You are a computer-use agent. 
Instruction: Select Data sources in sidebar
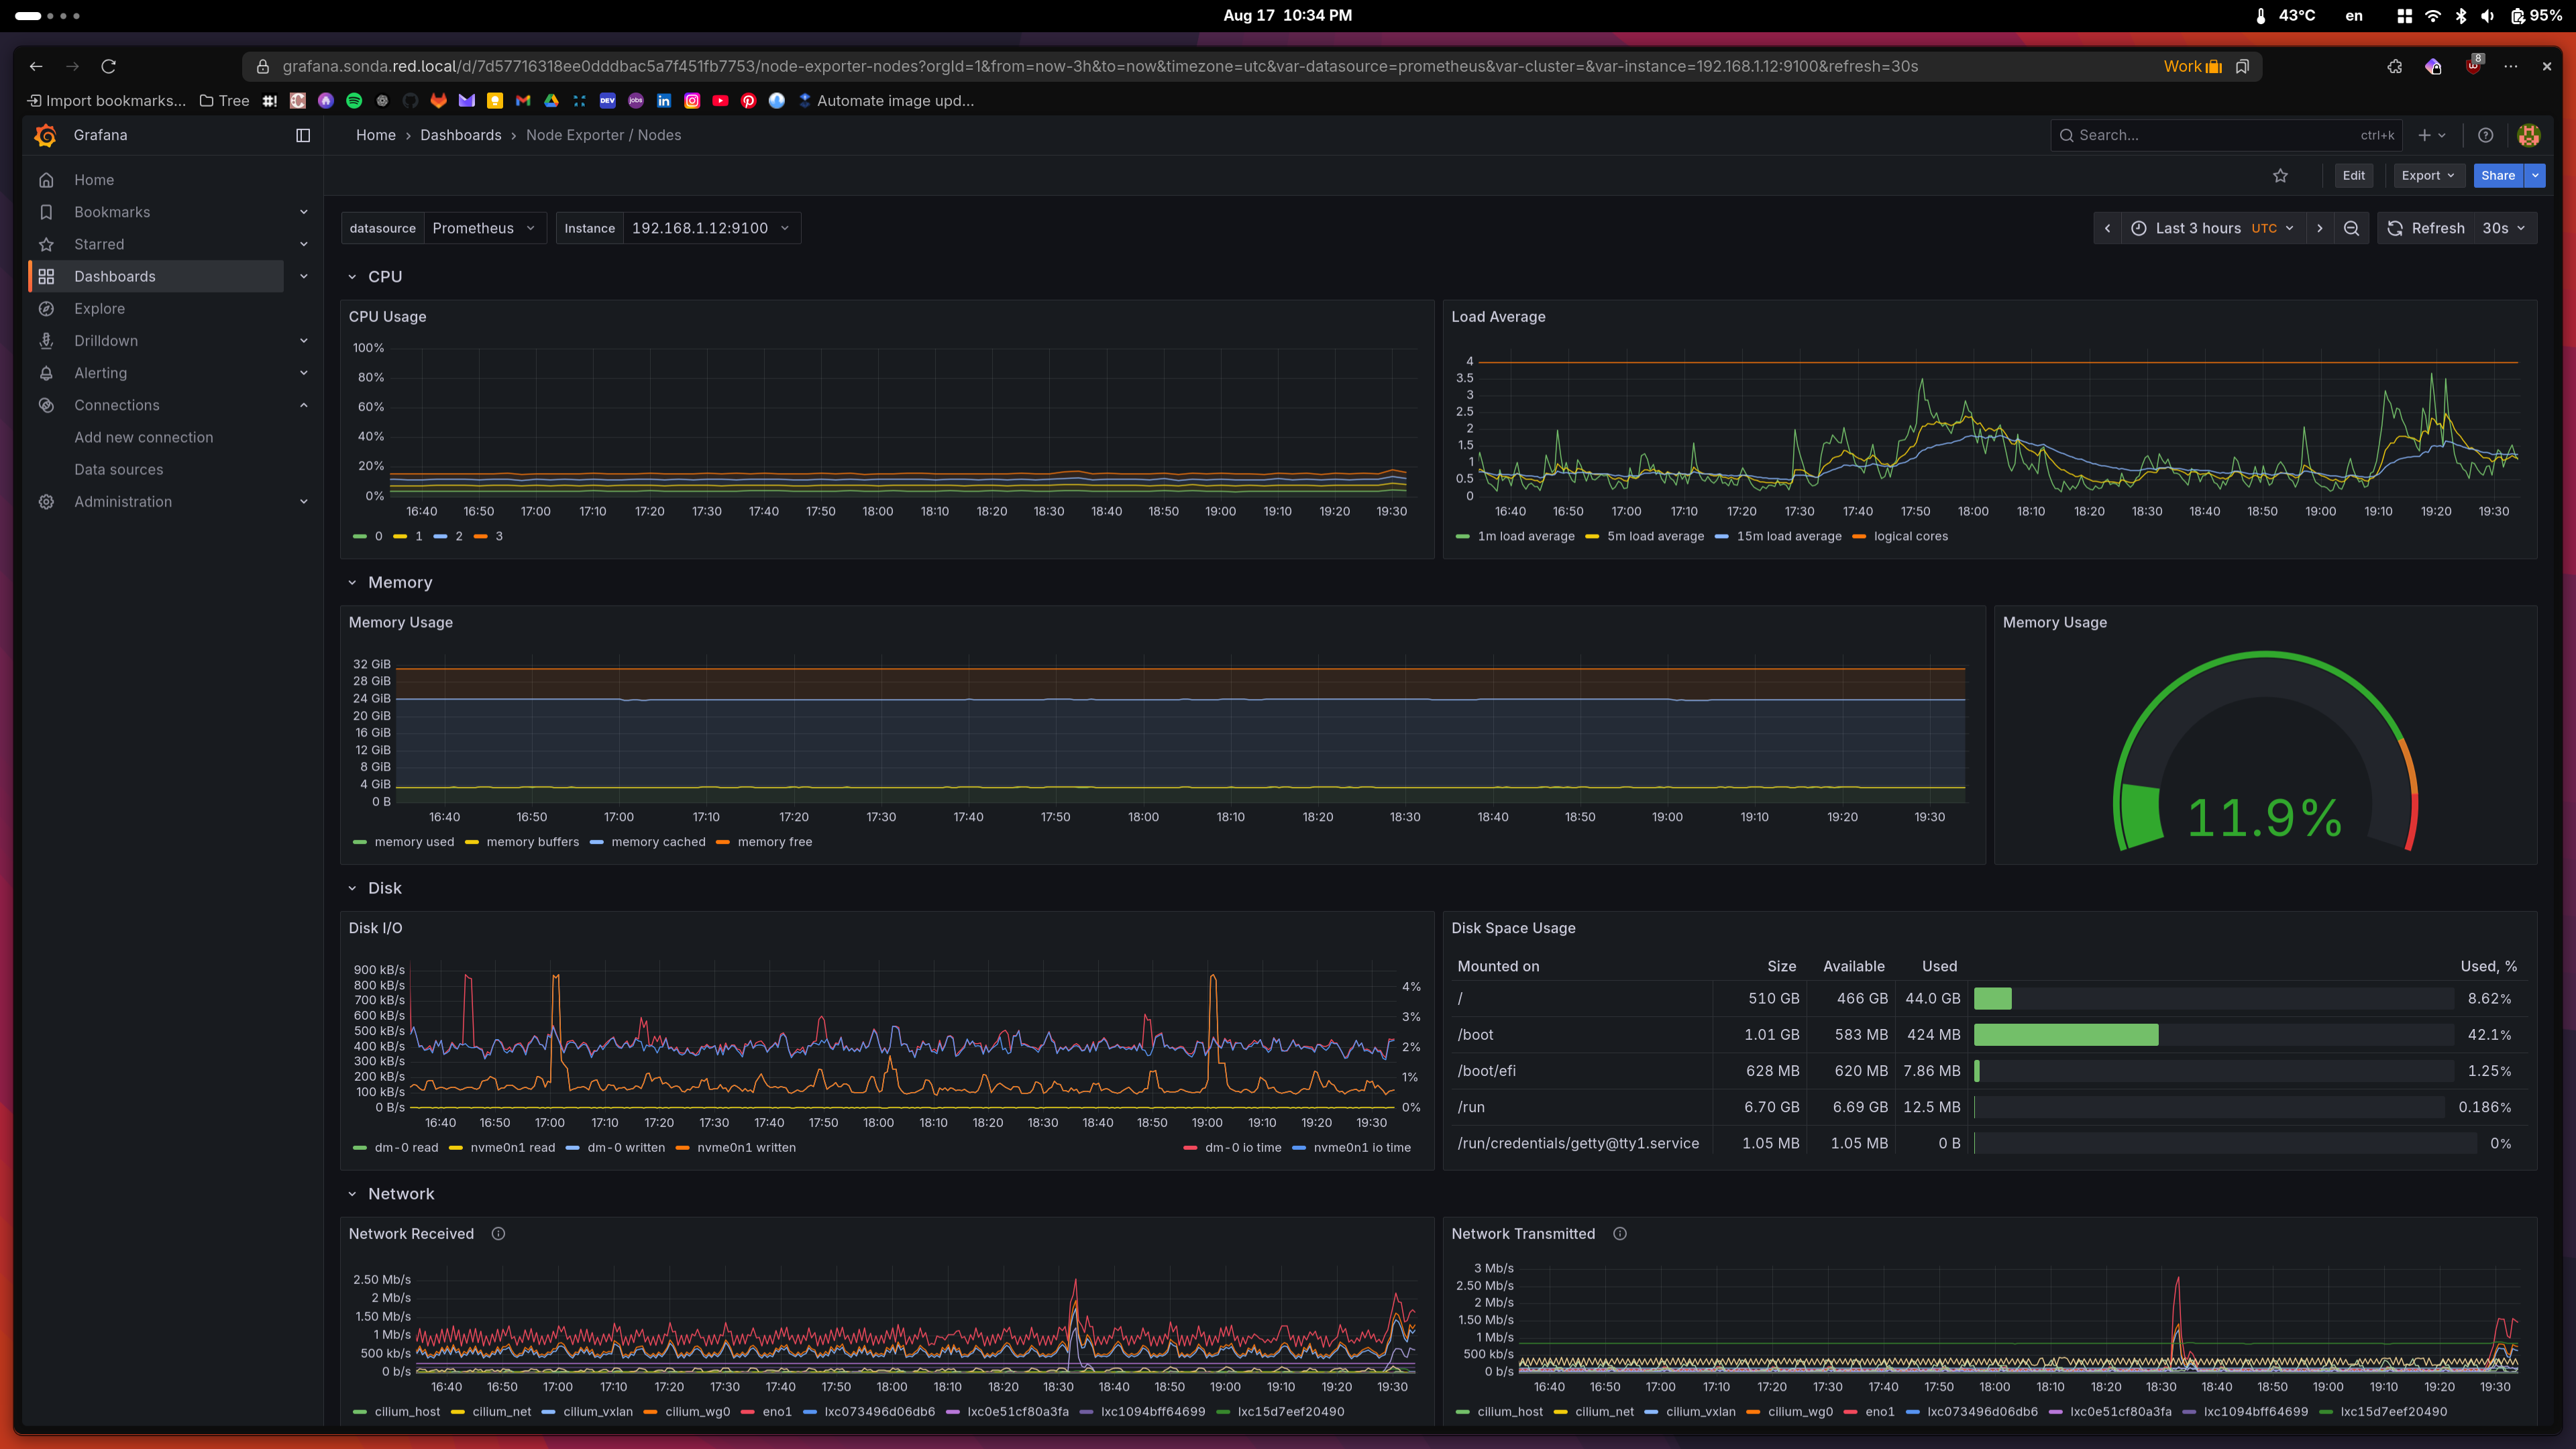(x=118, y=469)
